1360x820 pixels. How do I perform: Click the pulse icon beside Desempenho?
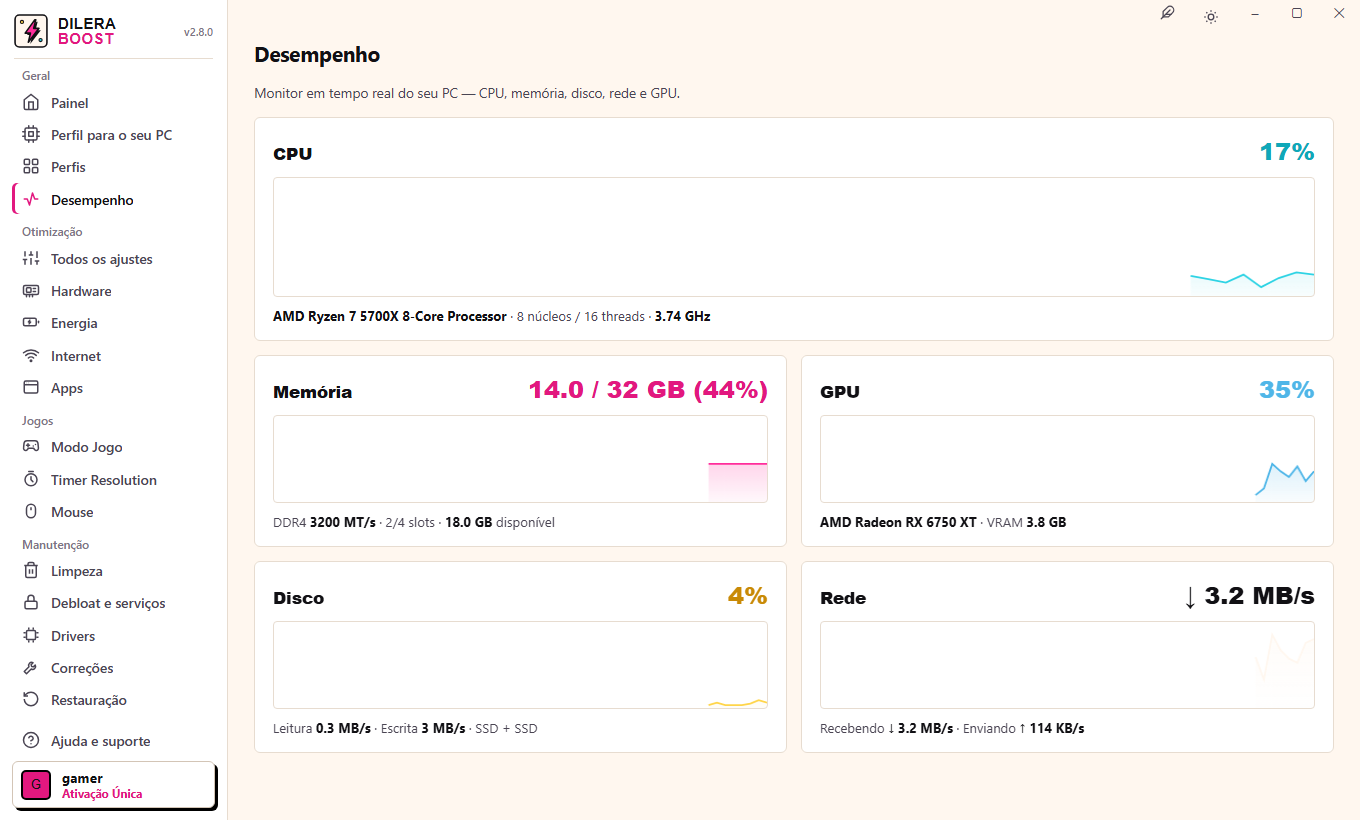click(31, 200)
